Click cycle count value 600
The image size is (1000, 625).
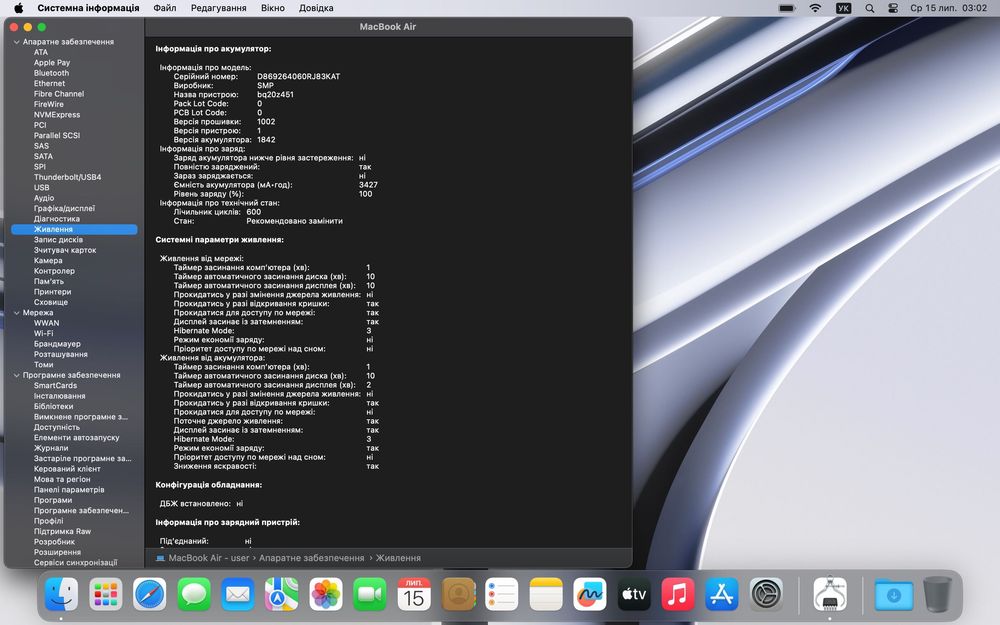coord(253,212)
